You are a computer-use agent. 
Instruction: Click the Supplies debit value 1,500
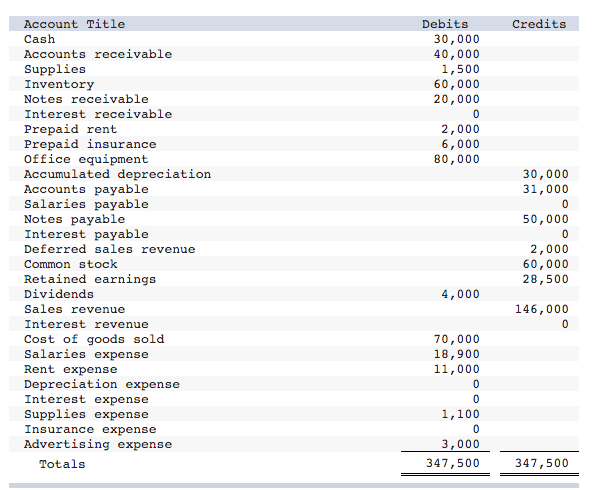(x=460, y=69)
